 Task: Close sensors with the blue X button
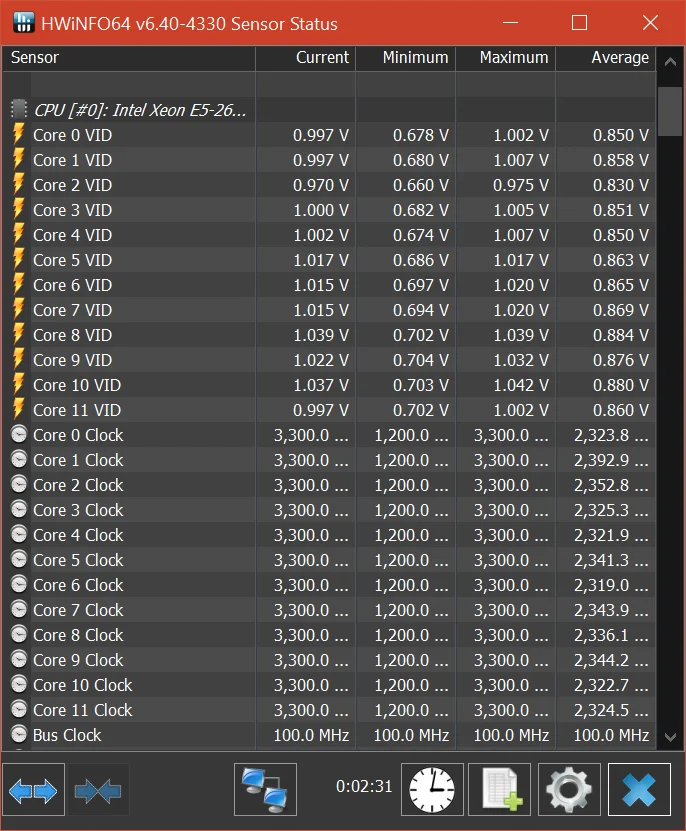(x=639, y=790)
